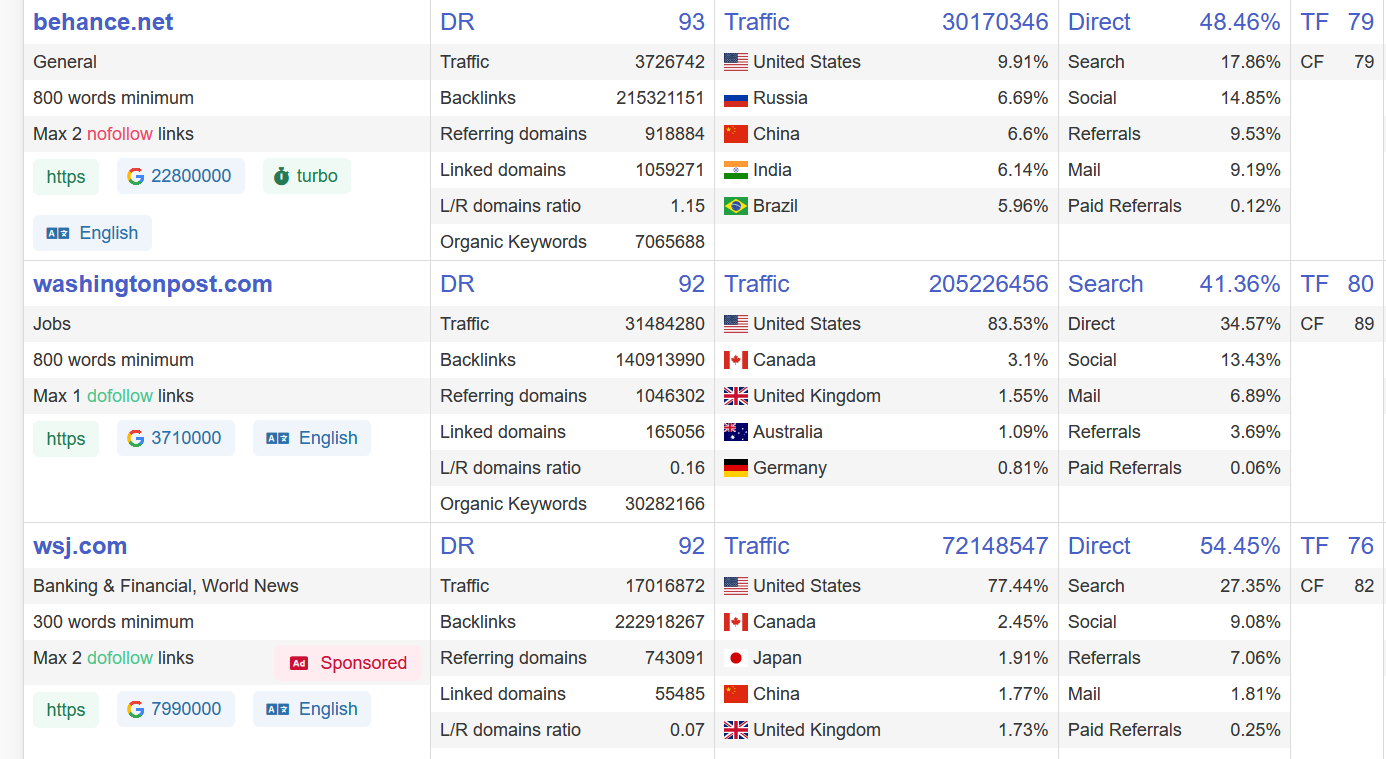The image size is (1386, 759).
Task: Click the United States flag in wsj.com traffic
Action: (736, 586)
